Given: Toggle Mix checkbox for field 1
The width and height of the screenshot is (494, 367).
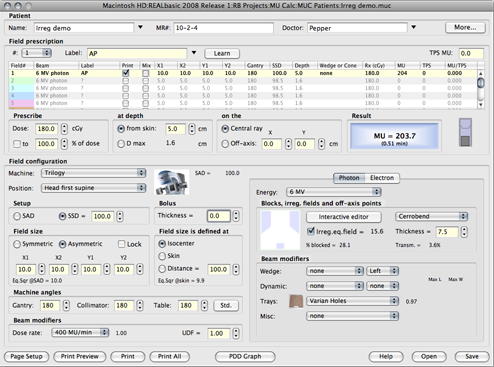Looking at the screenshot, I should click(x=146, y=73).
